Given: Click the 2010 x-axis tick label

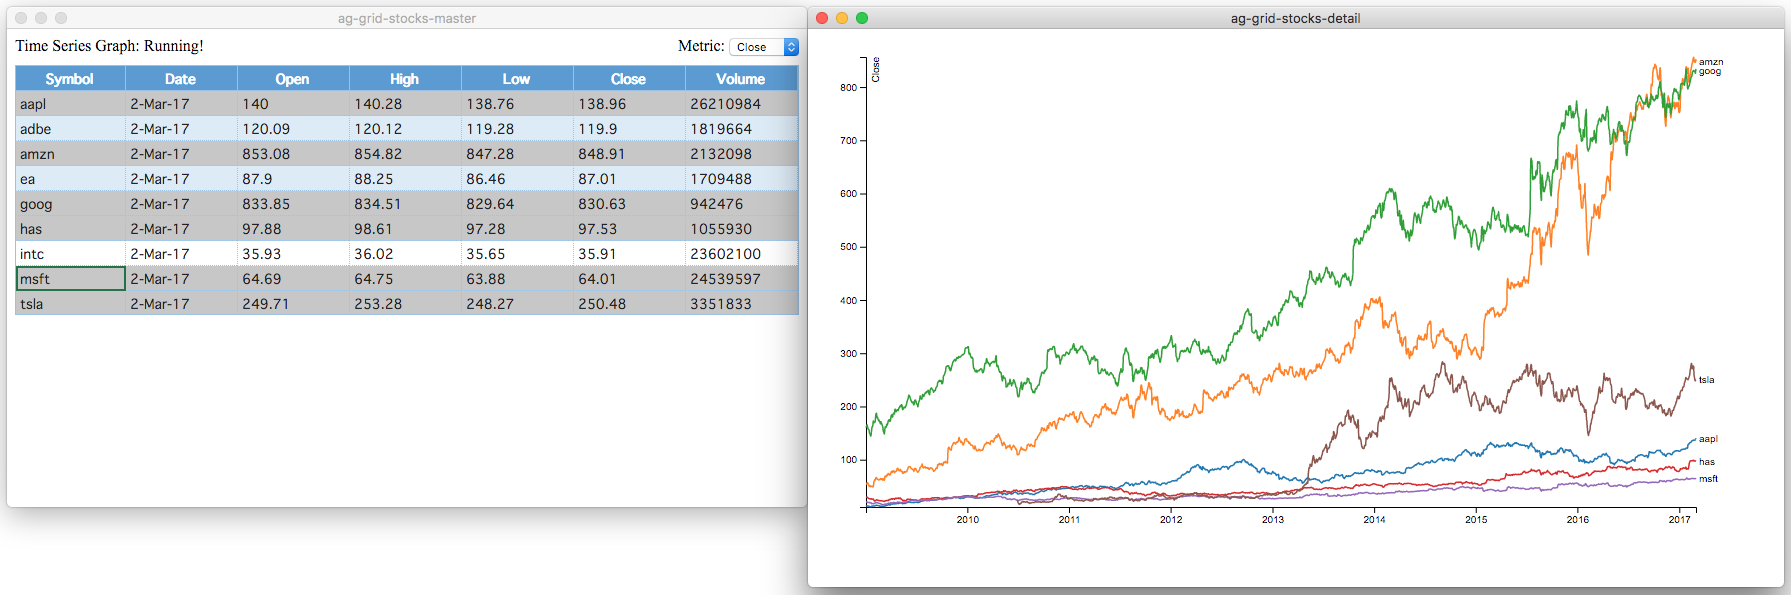Looking at the screenshot, I should click(968, 519).
